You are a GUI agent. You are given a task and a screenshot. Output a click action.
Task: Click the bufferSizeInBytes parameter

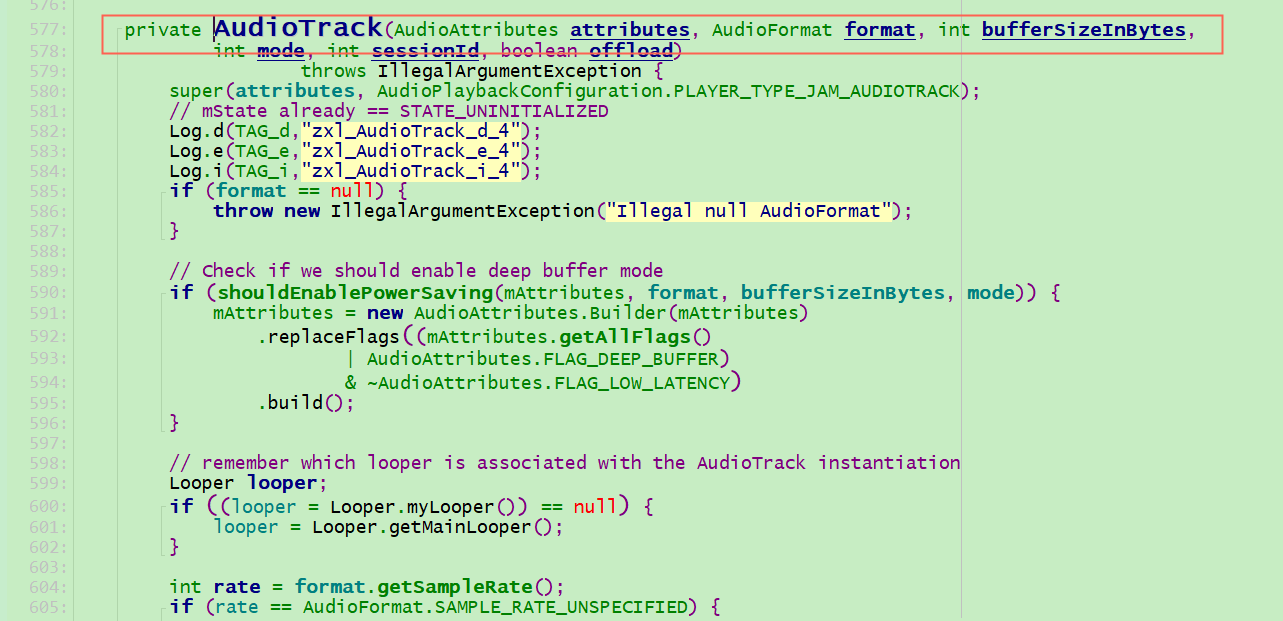[1083, 30]
